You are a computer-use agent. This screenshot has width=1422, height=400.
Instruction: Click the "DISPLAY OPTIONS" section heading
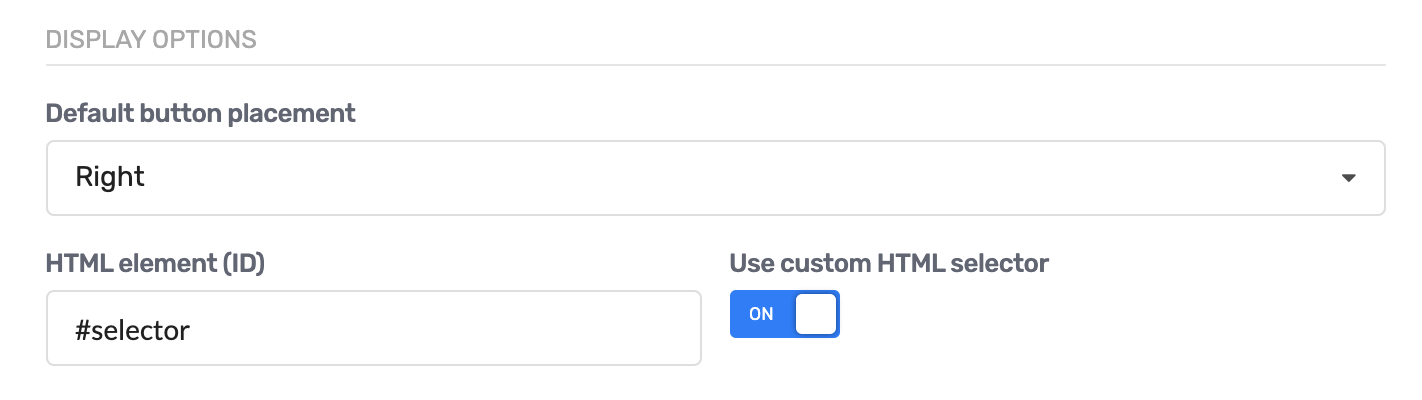point(151,40)
